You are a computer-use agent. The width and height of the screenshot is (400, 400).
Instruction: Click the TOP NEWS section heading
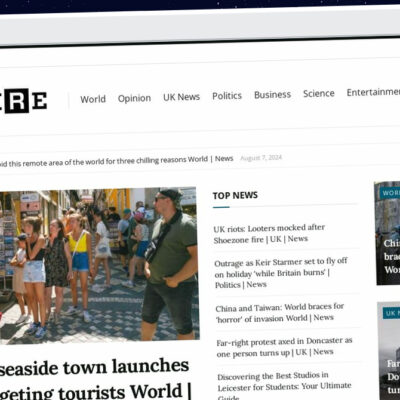click(x=235, y=195)
